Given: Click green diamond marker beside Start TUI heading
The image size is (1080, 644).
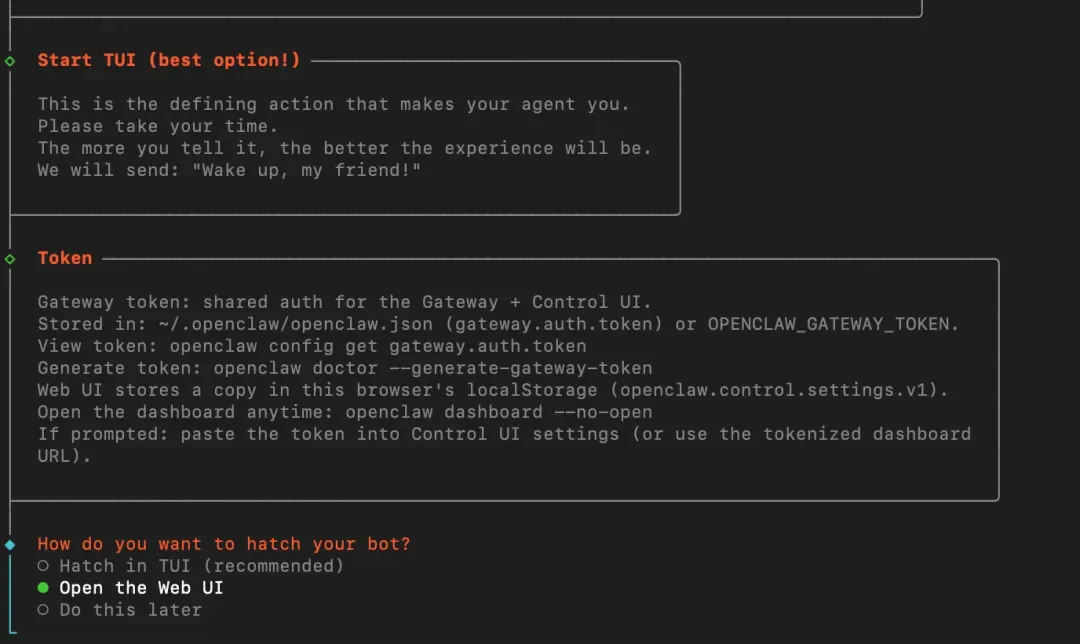Looking at the screenshot, I should (10, 61).
